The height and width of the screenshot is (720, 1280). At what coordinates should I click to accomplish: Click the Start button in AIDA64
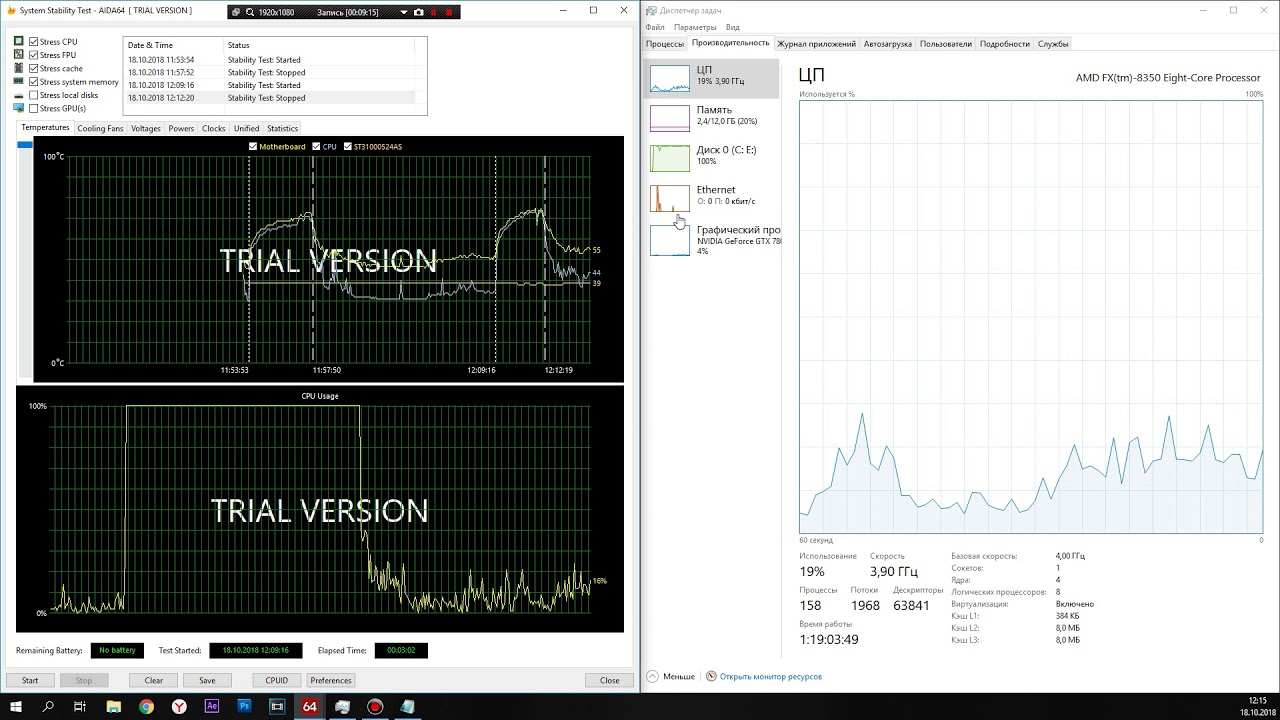(x=30, y=680)
